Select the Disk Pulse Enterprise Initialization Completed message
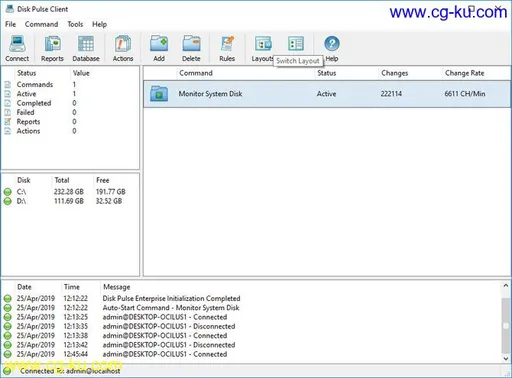 [x=171, y=298]
